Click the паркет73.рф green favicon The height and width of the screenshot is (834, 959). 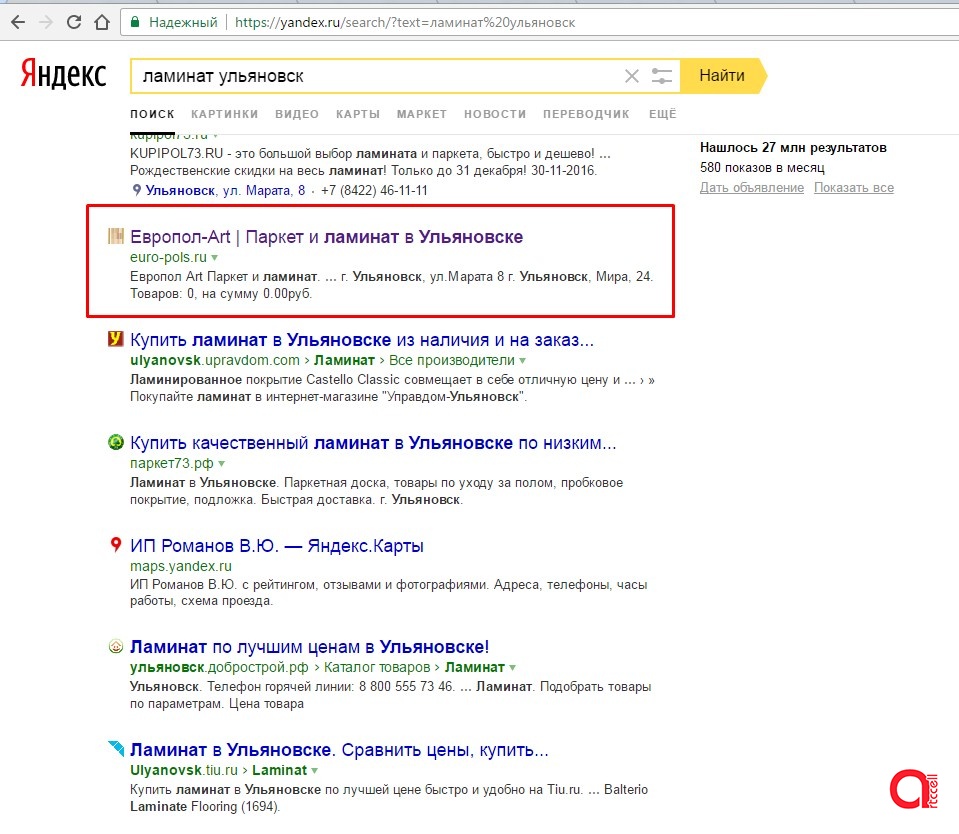tap(116, 441)
